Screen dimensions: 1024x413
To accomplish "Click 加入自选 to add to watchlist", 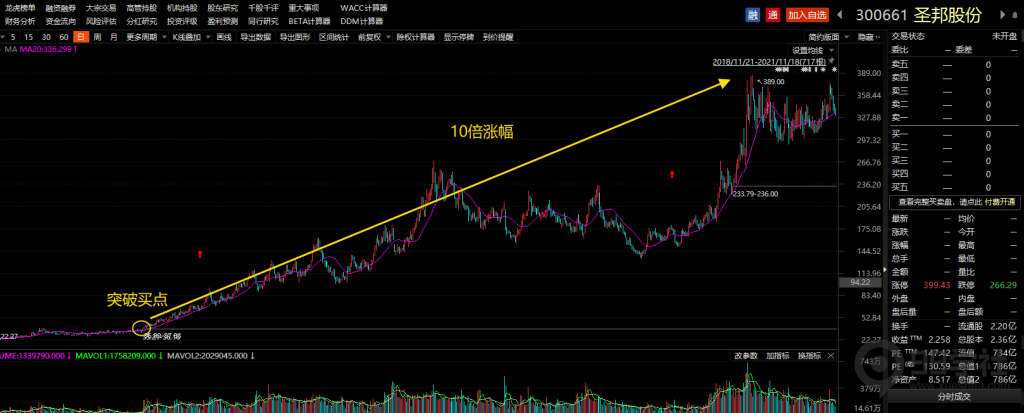I will pyautogui.click(x=807, y=15).
